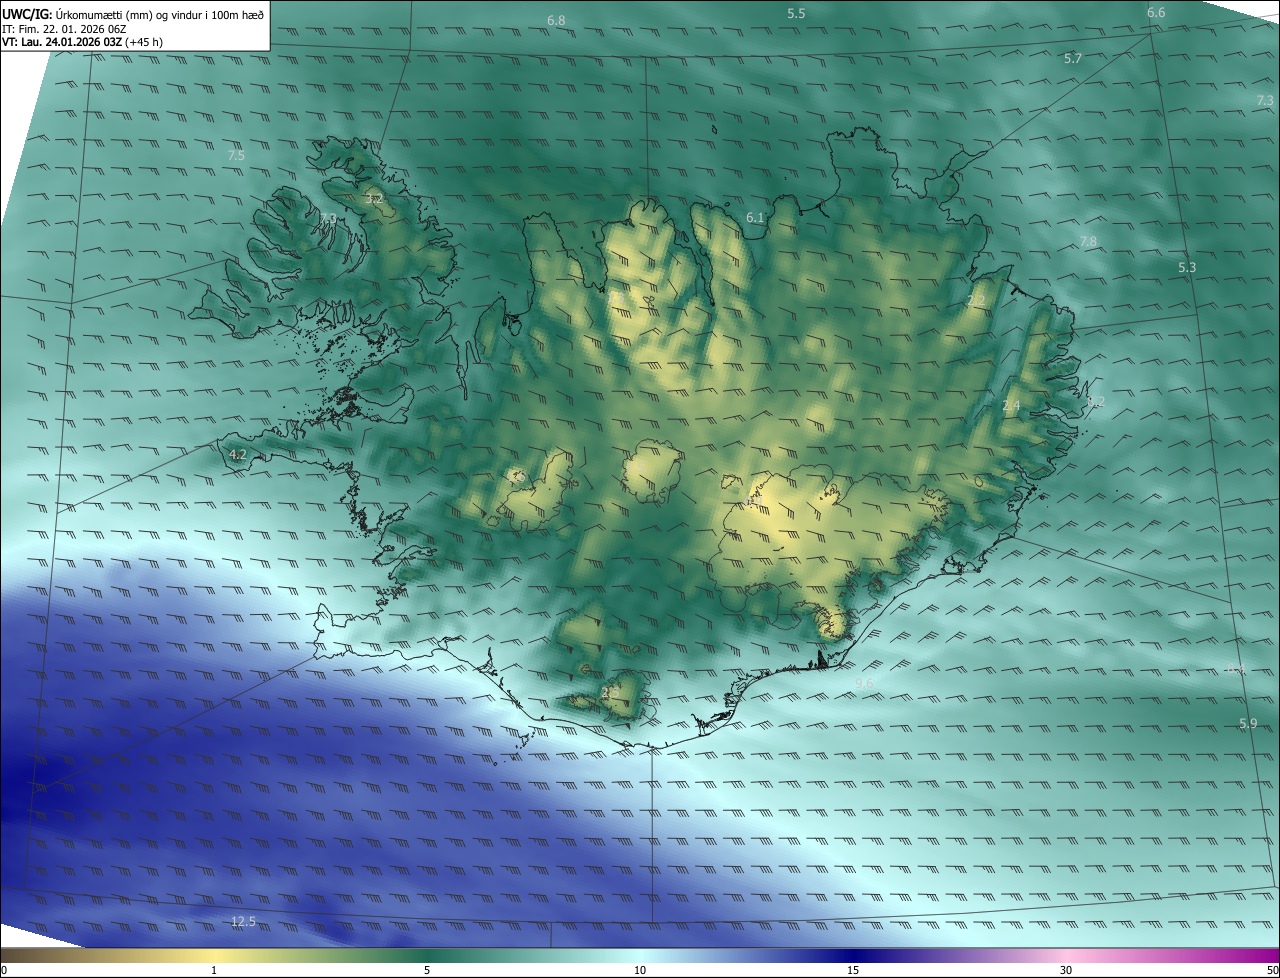This screenshot has height=978, width=1280.
Task: Click the 9.6 value off the south coast
Action: (x=865, y=683)
